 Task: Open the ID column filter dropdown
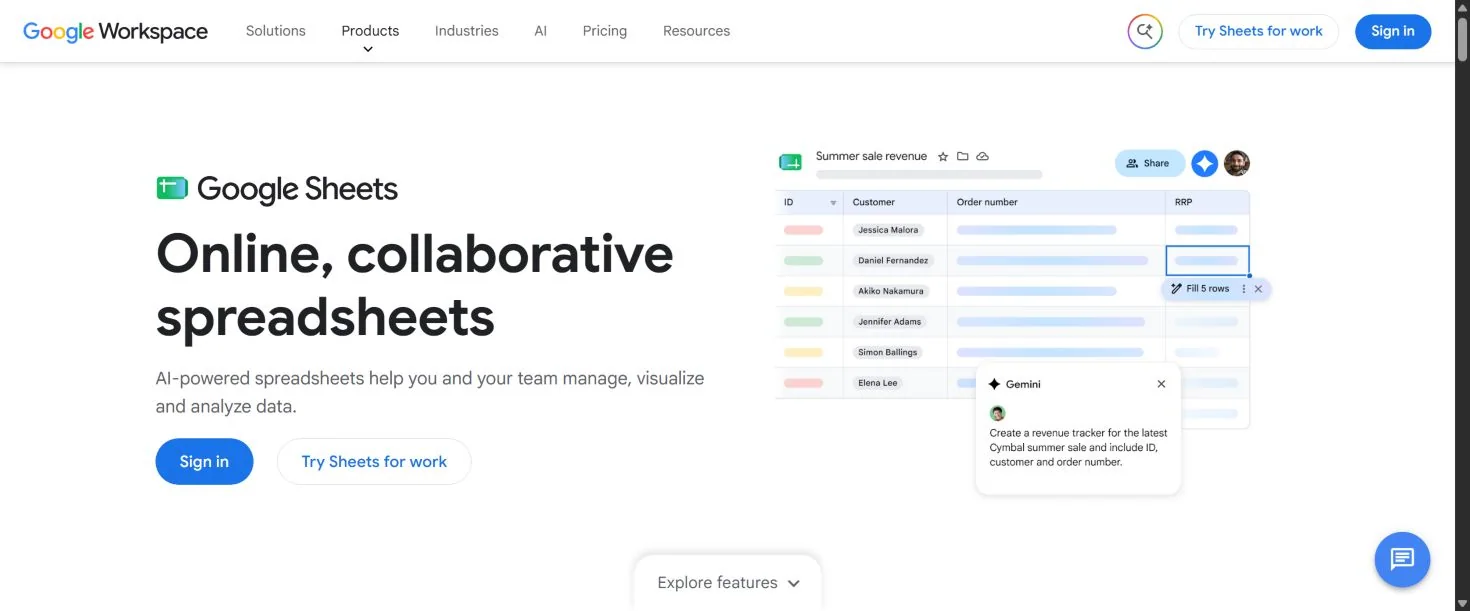point(833,203)
